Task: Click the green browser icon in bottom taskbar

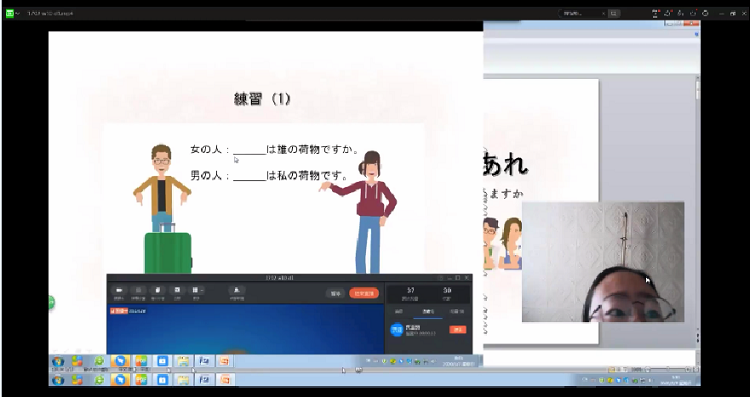Action: point(99,380)
